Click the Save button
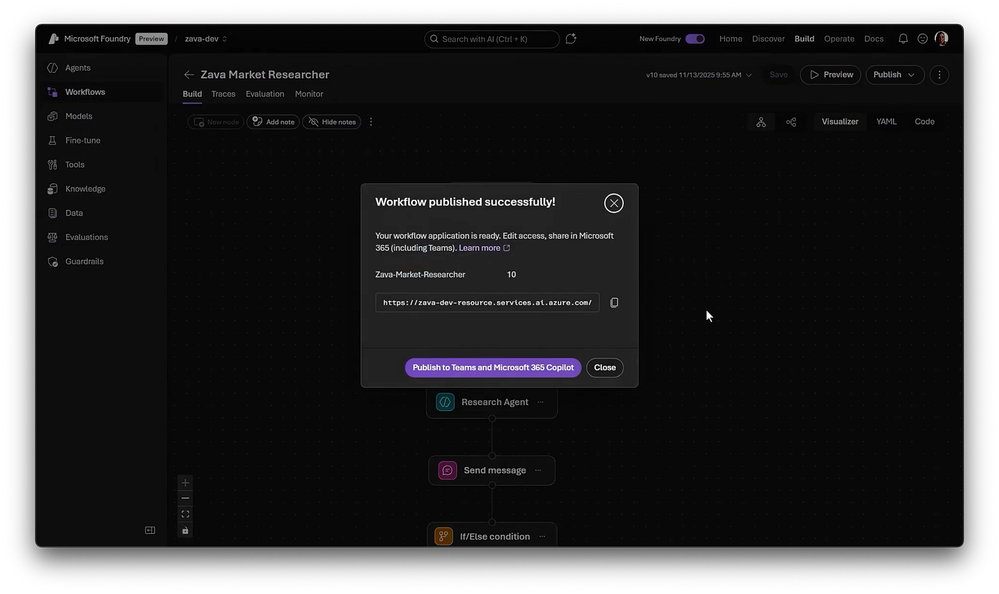The height and width of the screenshot is (594, 999). point(778,75)
